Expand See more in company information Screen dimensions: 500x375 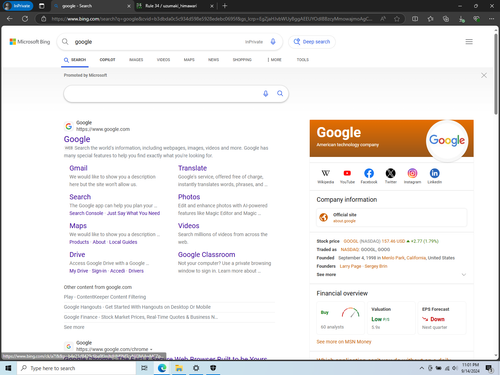click(391, 274)
